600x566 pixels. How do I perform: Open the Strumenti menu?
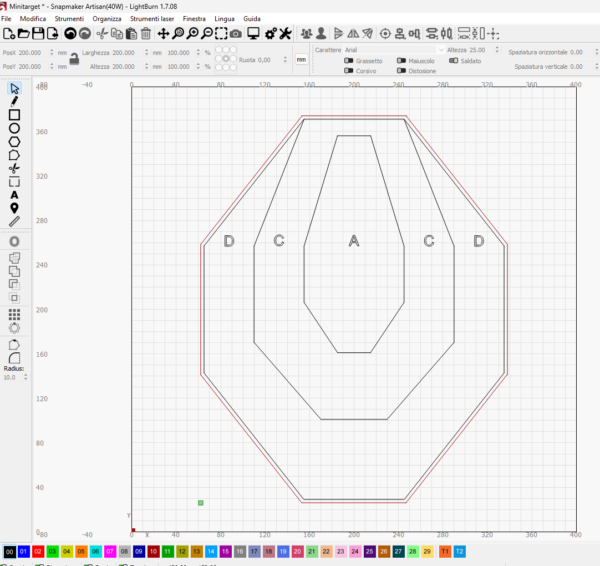(69, 19)
